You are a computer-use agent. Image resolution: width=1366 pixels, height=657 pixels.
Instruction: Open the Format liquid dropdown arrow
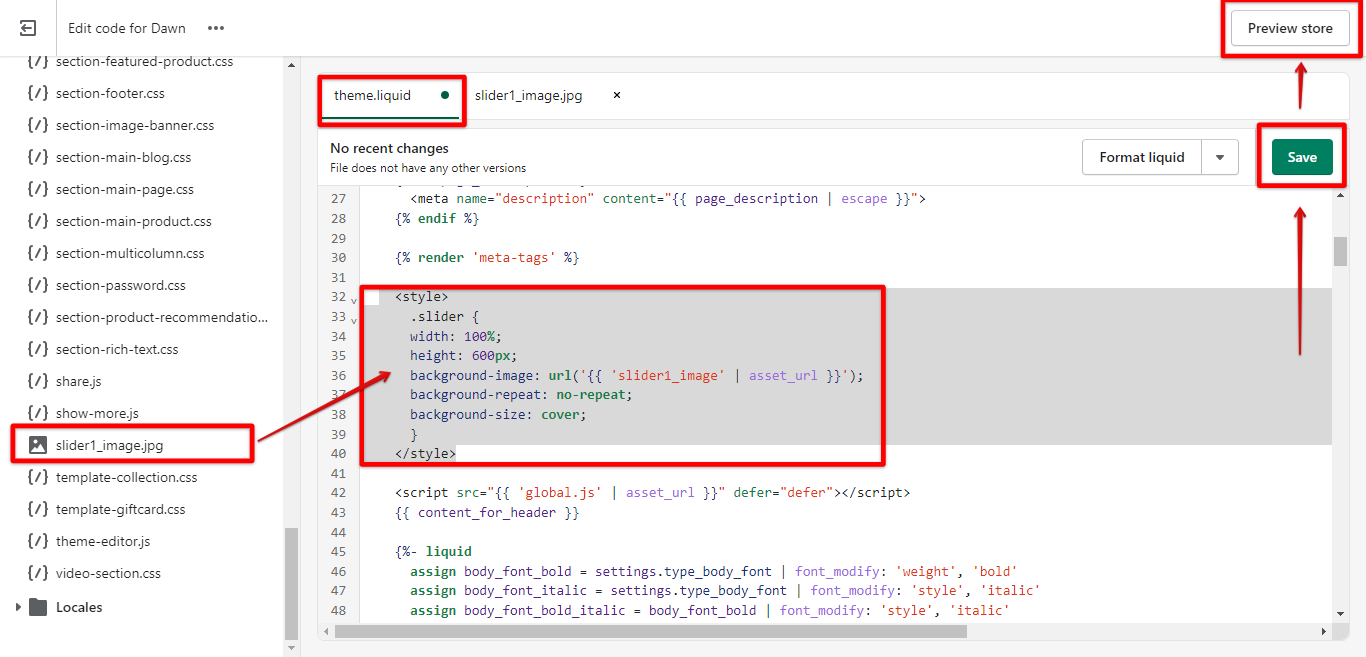click(1219, 157)
